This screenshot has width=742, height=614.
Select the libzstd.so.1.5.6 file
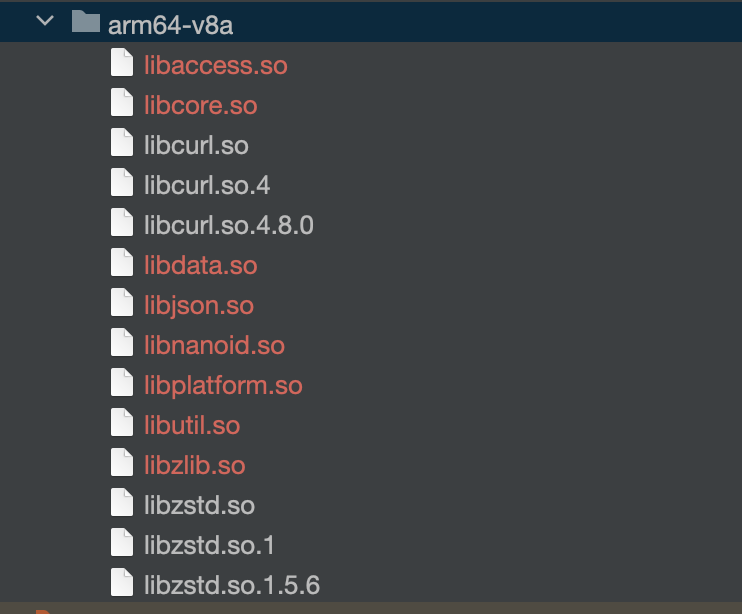tap(232, 585)
